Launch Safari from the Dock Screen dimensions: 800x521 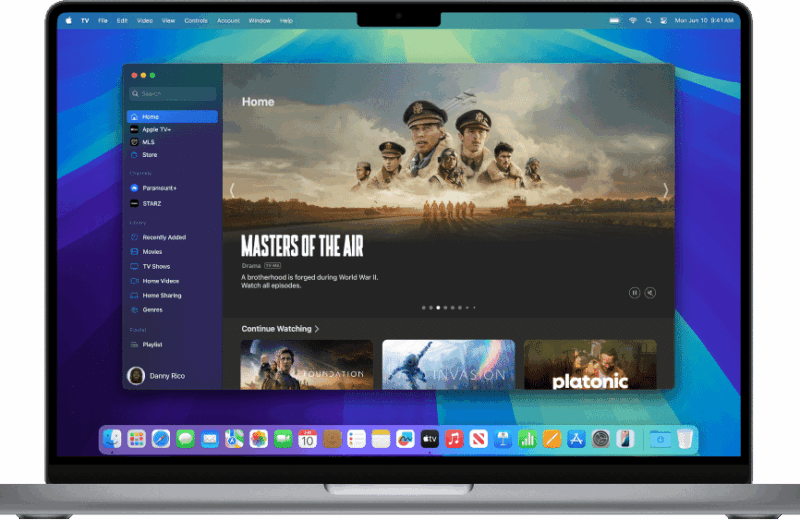click(x=161, y=439)
